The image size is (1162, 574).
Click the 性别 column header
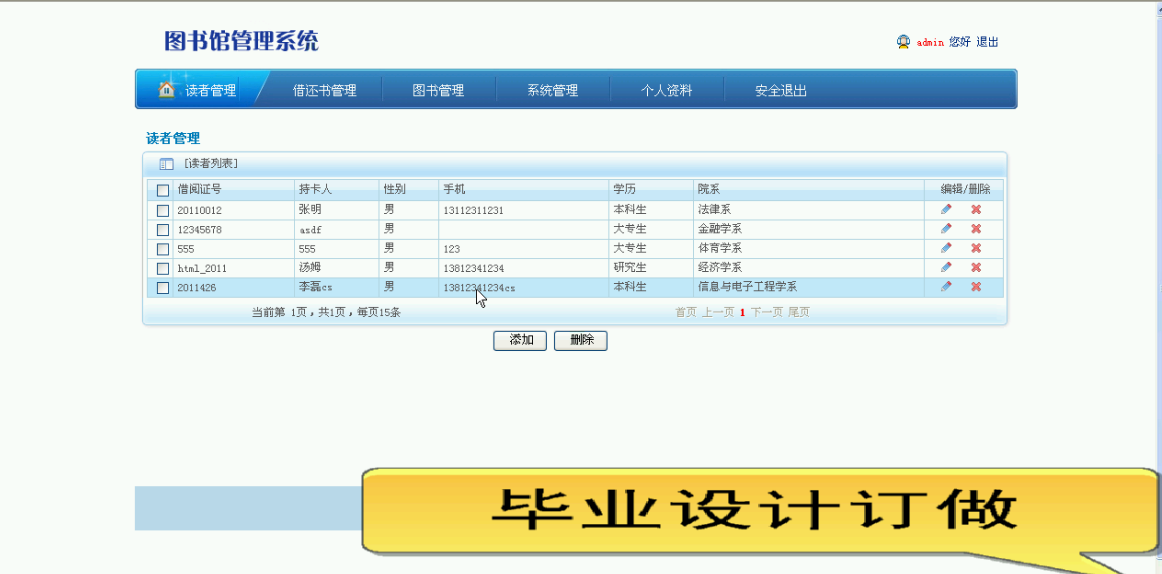394,189
